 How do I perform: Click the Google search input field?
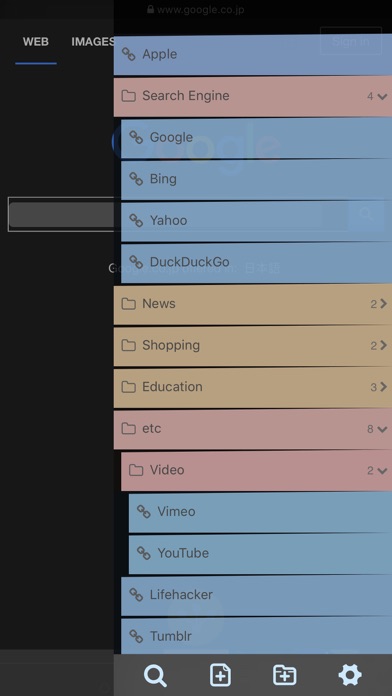pyautogui.click(x=61, y=214)
